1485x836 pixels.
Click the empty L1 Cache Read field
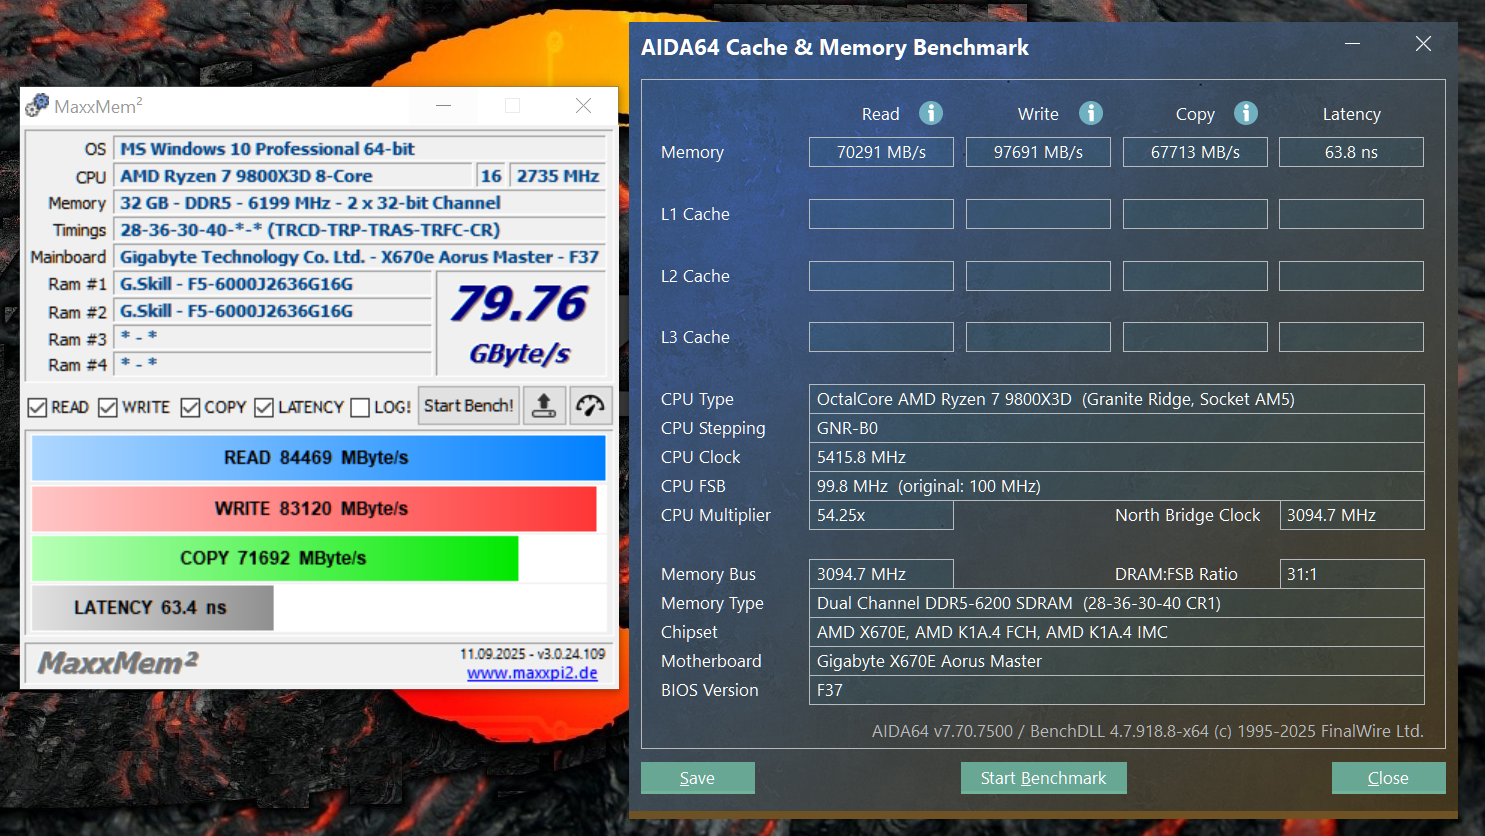[x=881, y=214]
